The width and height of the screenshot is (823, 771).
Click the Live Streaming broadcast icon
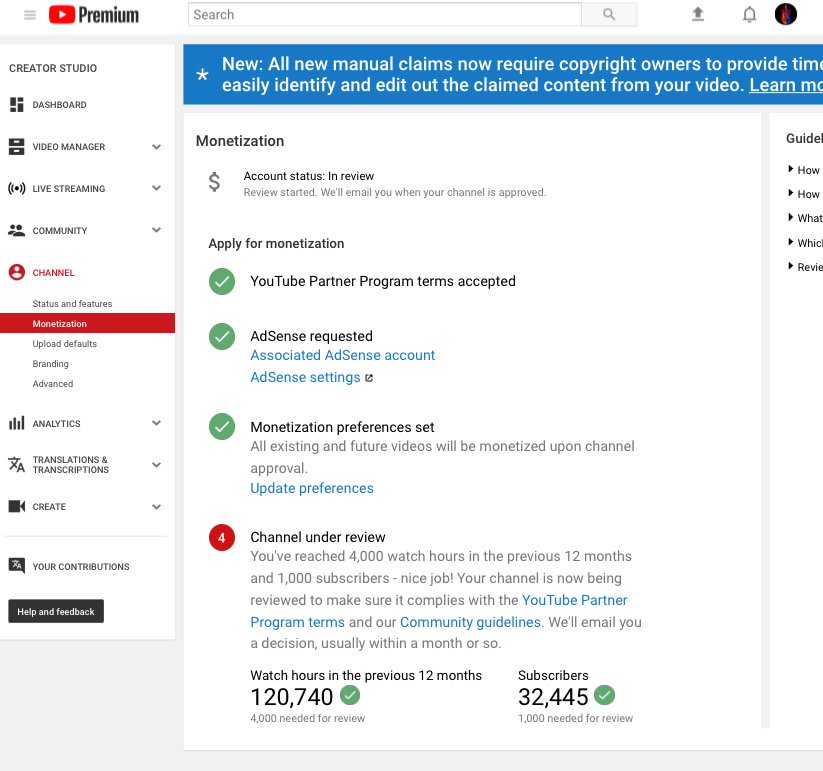coord(16,188)
